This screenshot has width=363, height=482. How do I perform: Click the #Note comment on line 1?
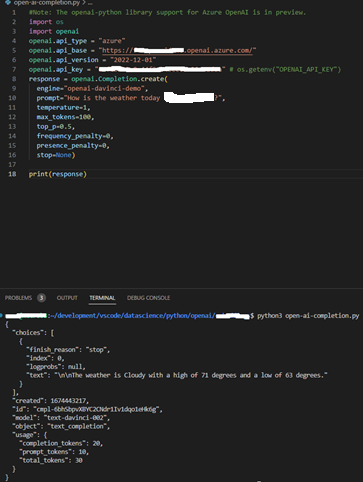167,12
